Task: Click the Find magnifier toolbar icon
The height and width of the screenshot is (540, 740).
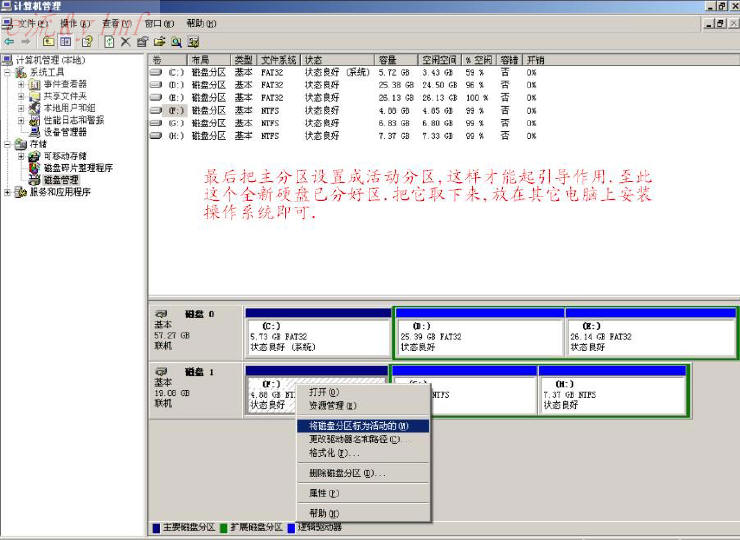Action: tap(176, 41)
